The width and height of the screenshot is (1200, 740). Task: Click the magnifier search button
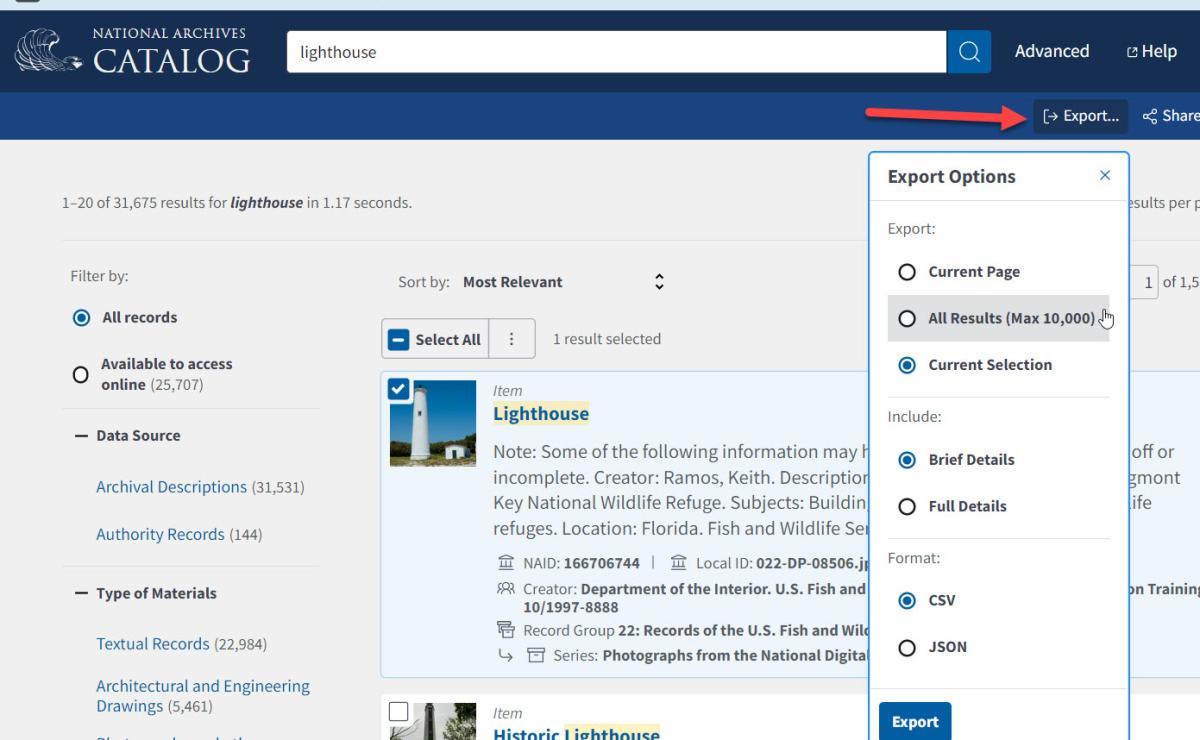[968, 52]
